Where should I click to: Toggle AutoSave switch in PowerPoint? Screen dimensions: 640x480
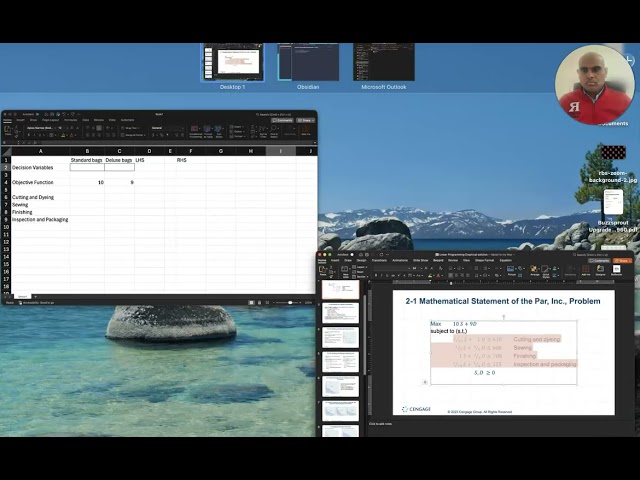[352, 255]
